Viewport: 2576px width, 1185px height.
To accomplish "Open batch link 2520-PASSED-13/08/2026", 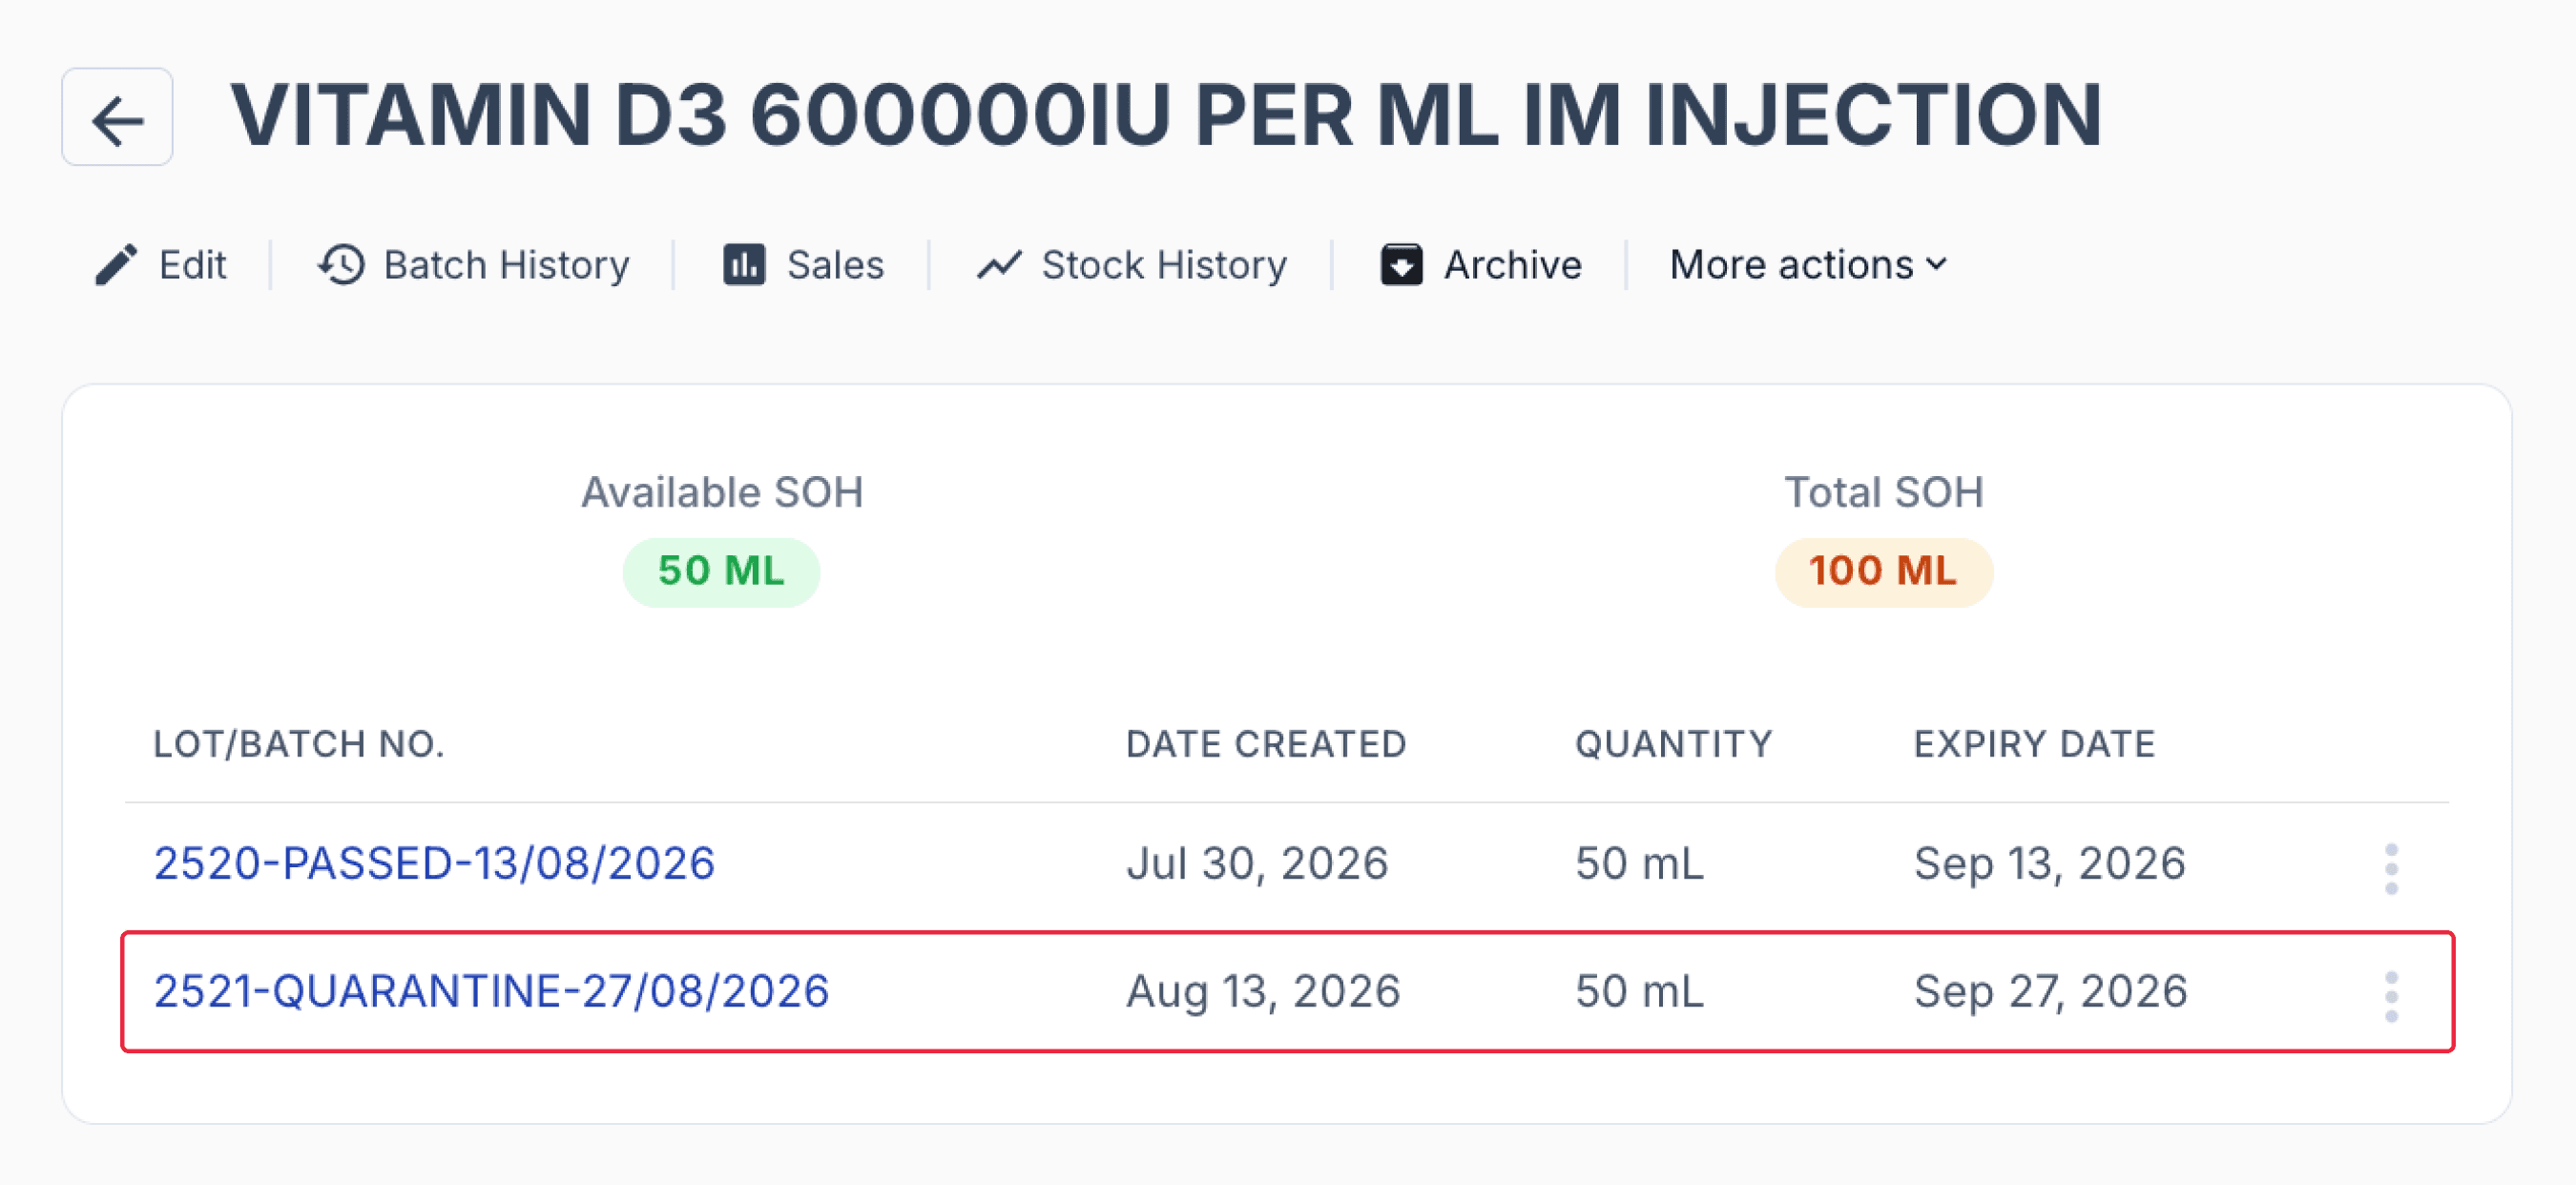I will (x=434, y=863).
